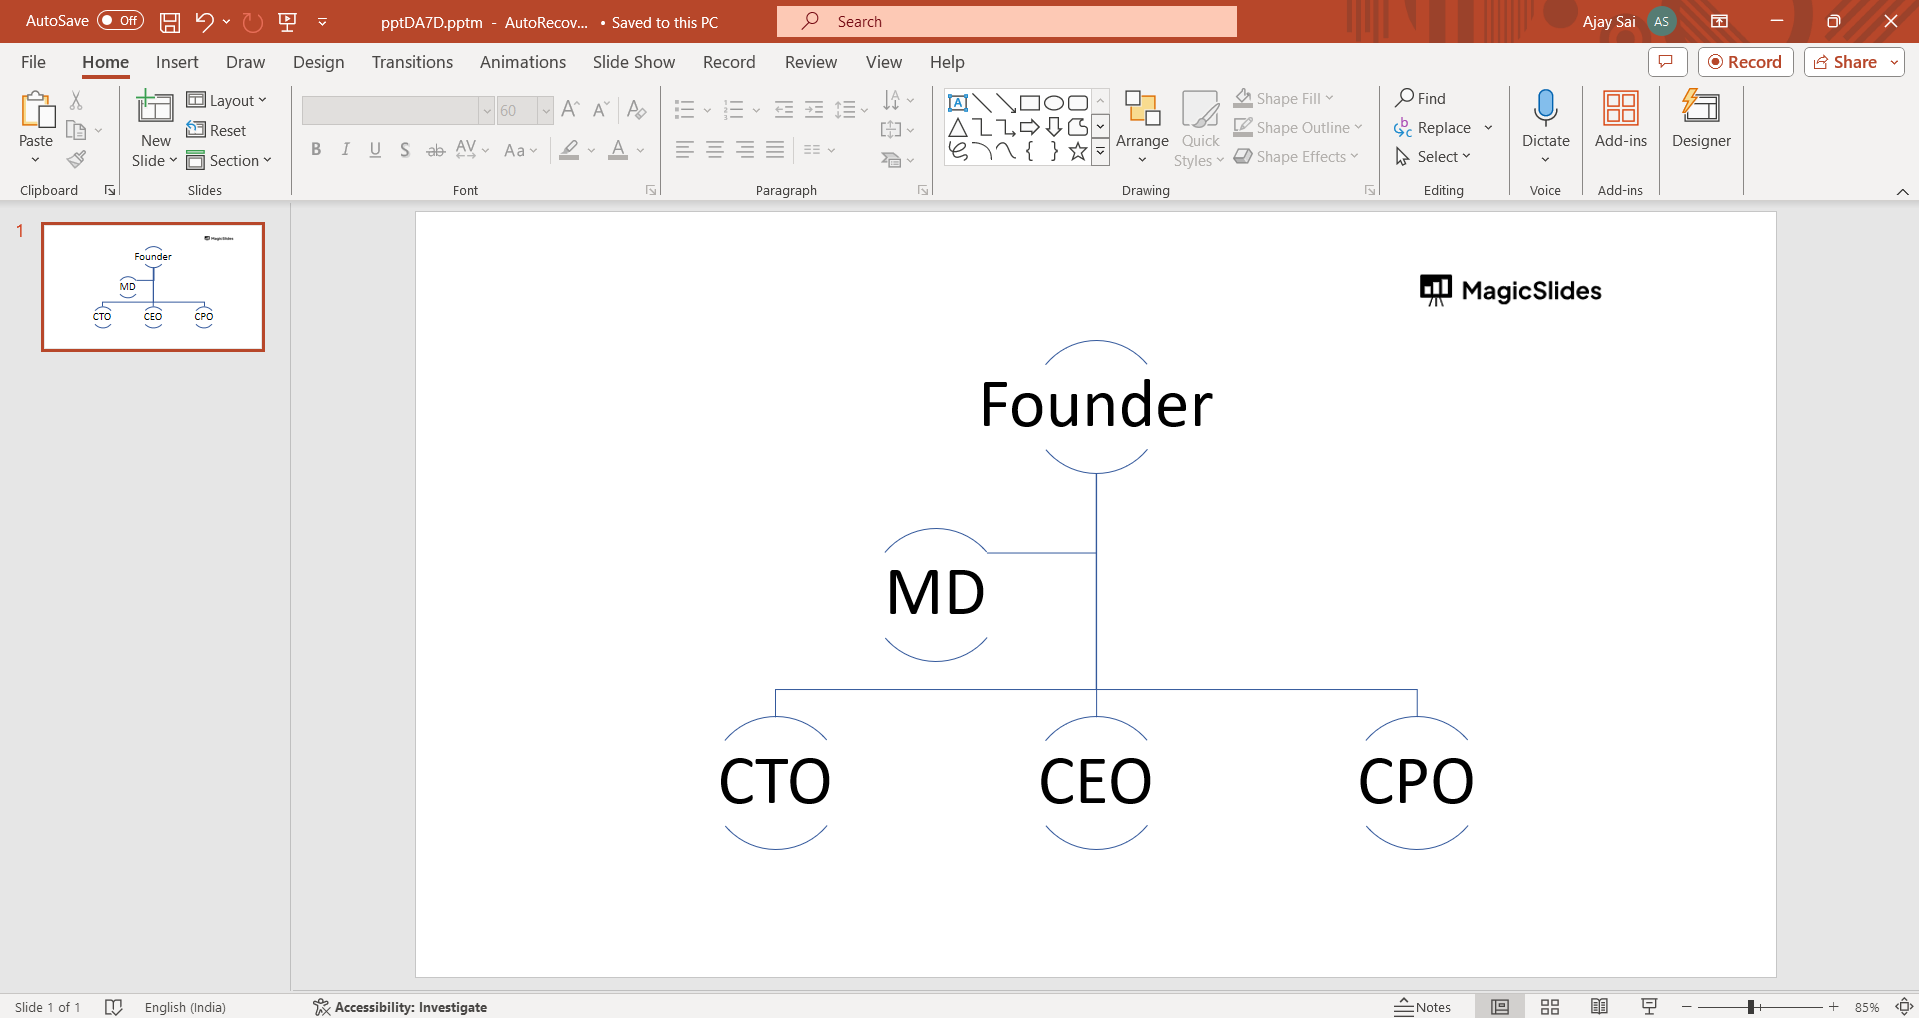Click the Undo arrow icon

point(204,22)
